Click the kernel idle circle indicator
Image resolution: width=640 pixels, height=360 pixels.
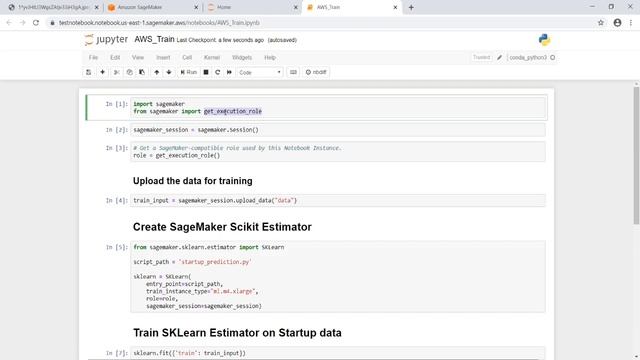tap(553, 58)
